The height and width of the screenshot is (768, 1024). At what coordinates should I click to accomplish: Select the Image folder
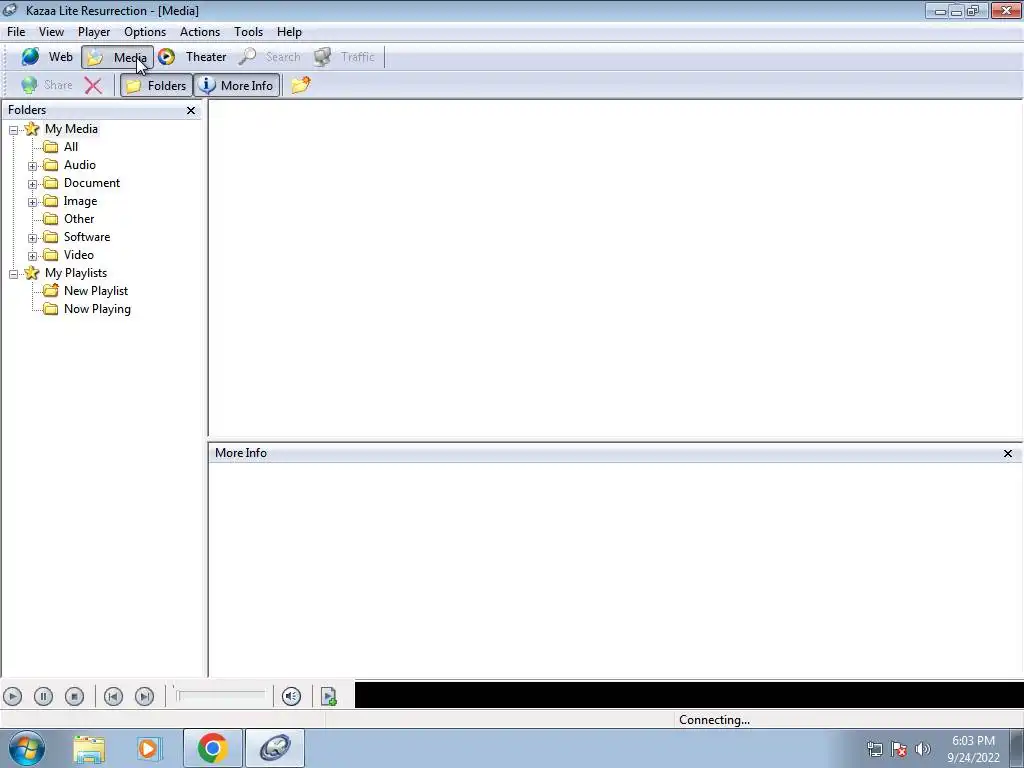coord(80,201)
